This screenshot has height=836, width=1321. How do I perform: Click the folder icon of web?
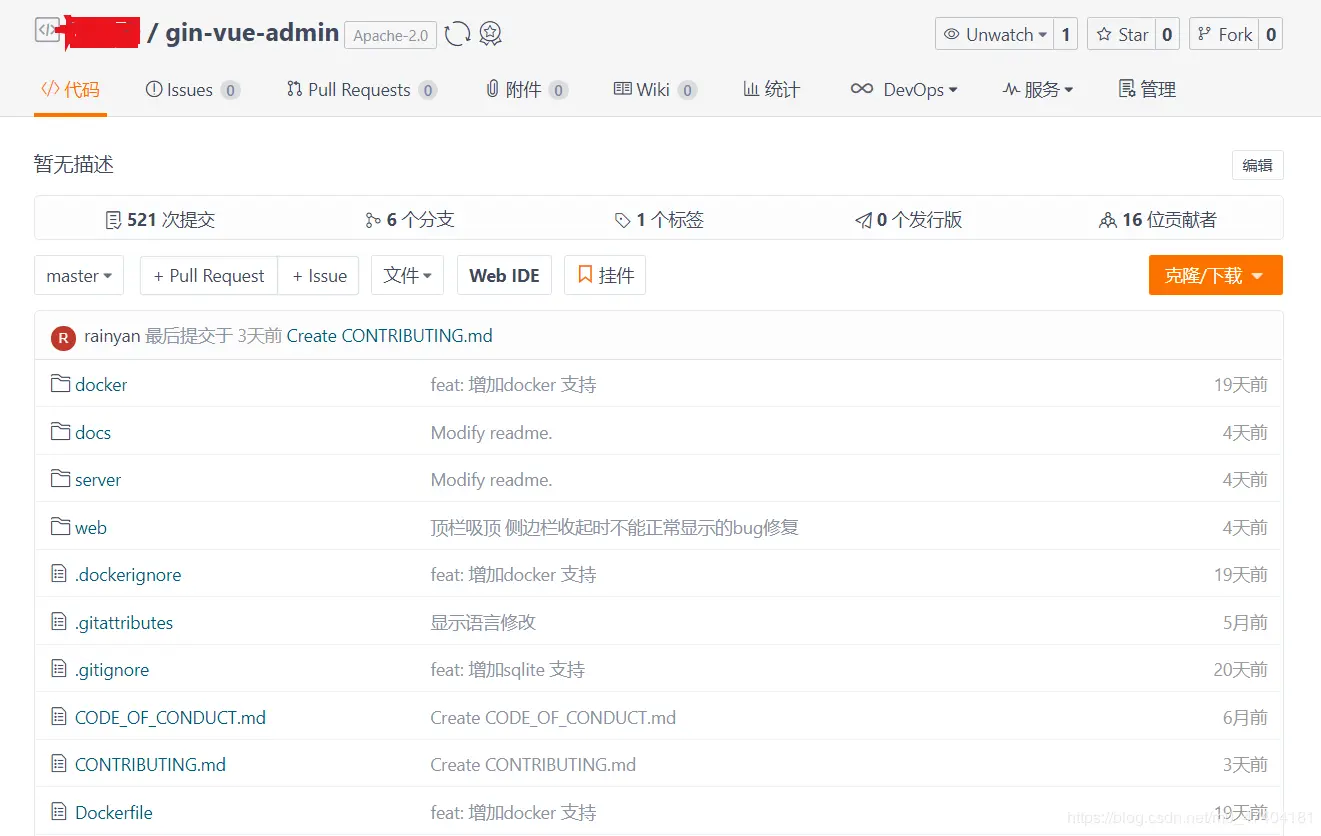click(60, 526)
